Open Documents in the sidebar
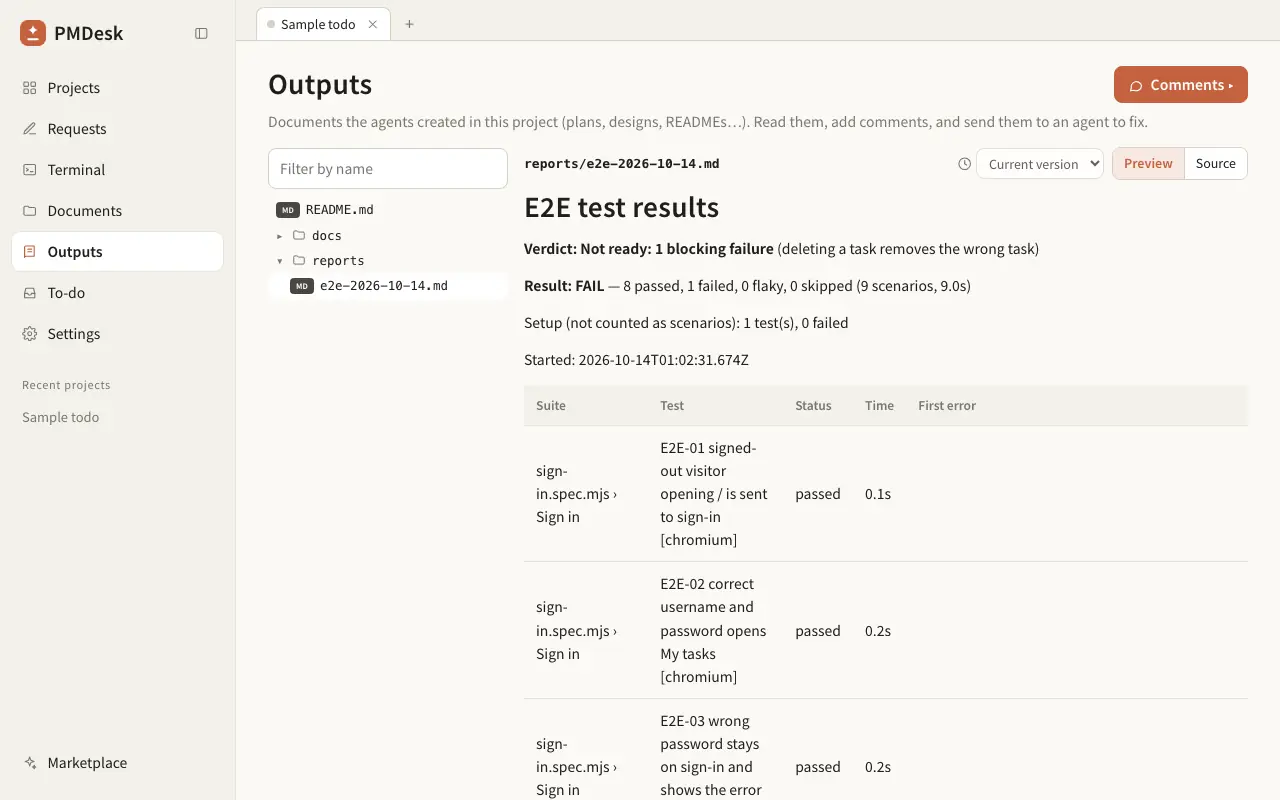Screen dimensions: 1280x800 pos(117,211)
